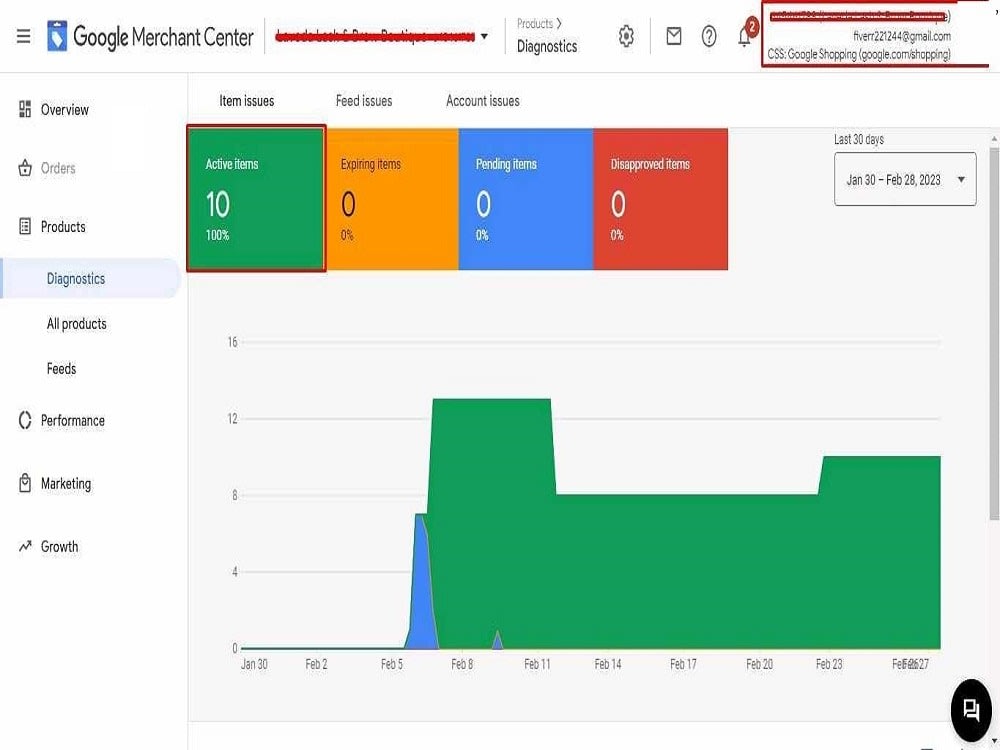This screenshot has width=1000, height=750.
Task: Select Overview in the sidebar
Action: click(x=64, y=110)
